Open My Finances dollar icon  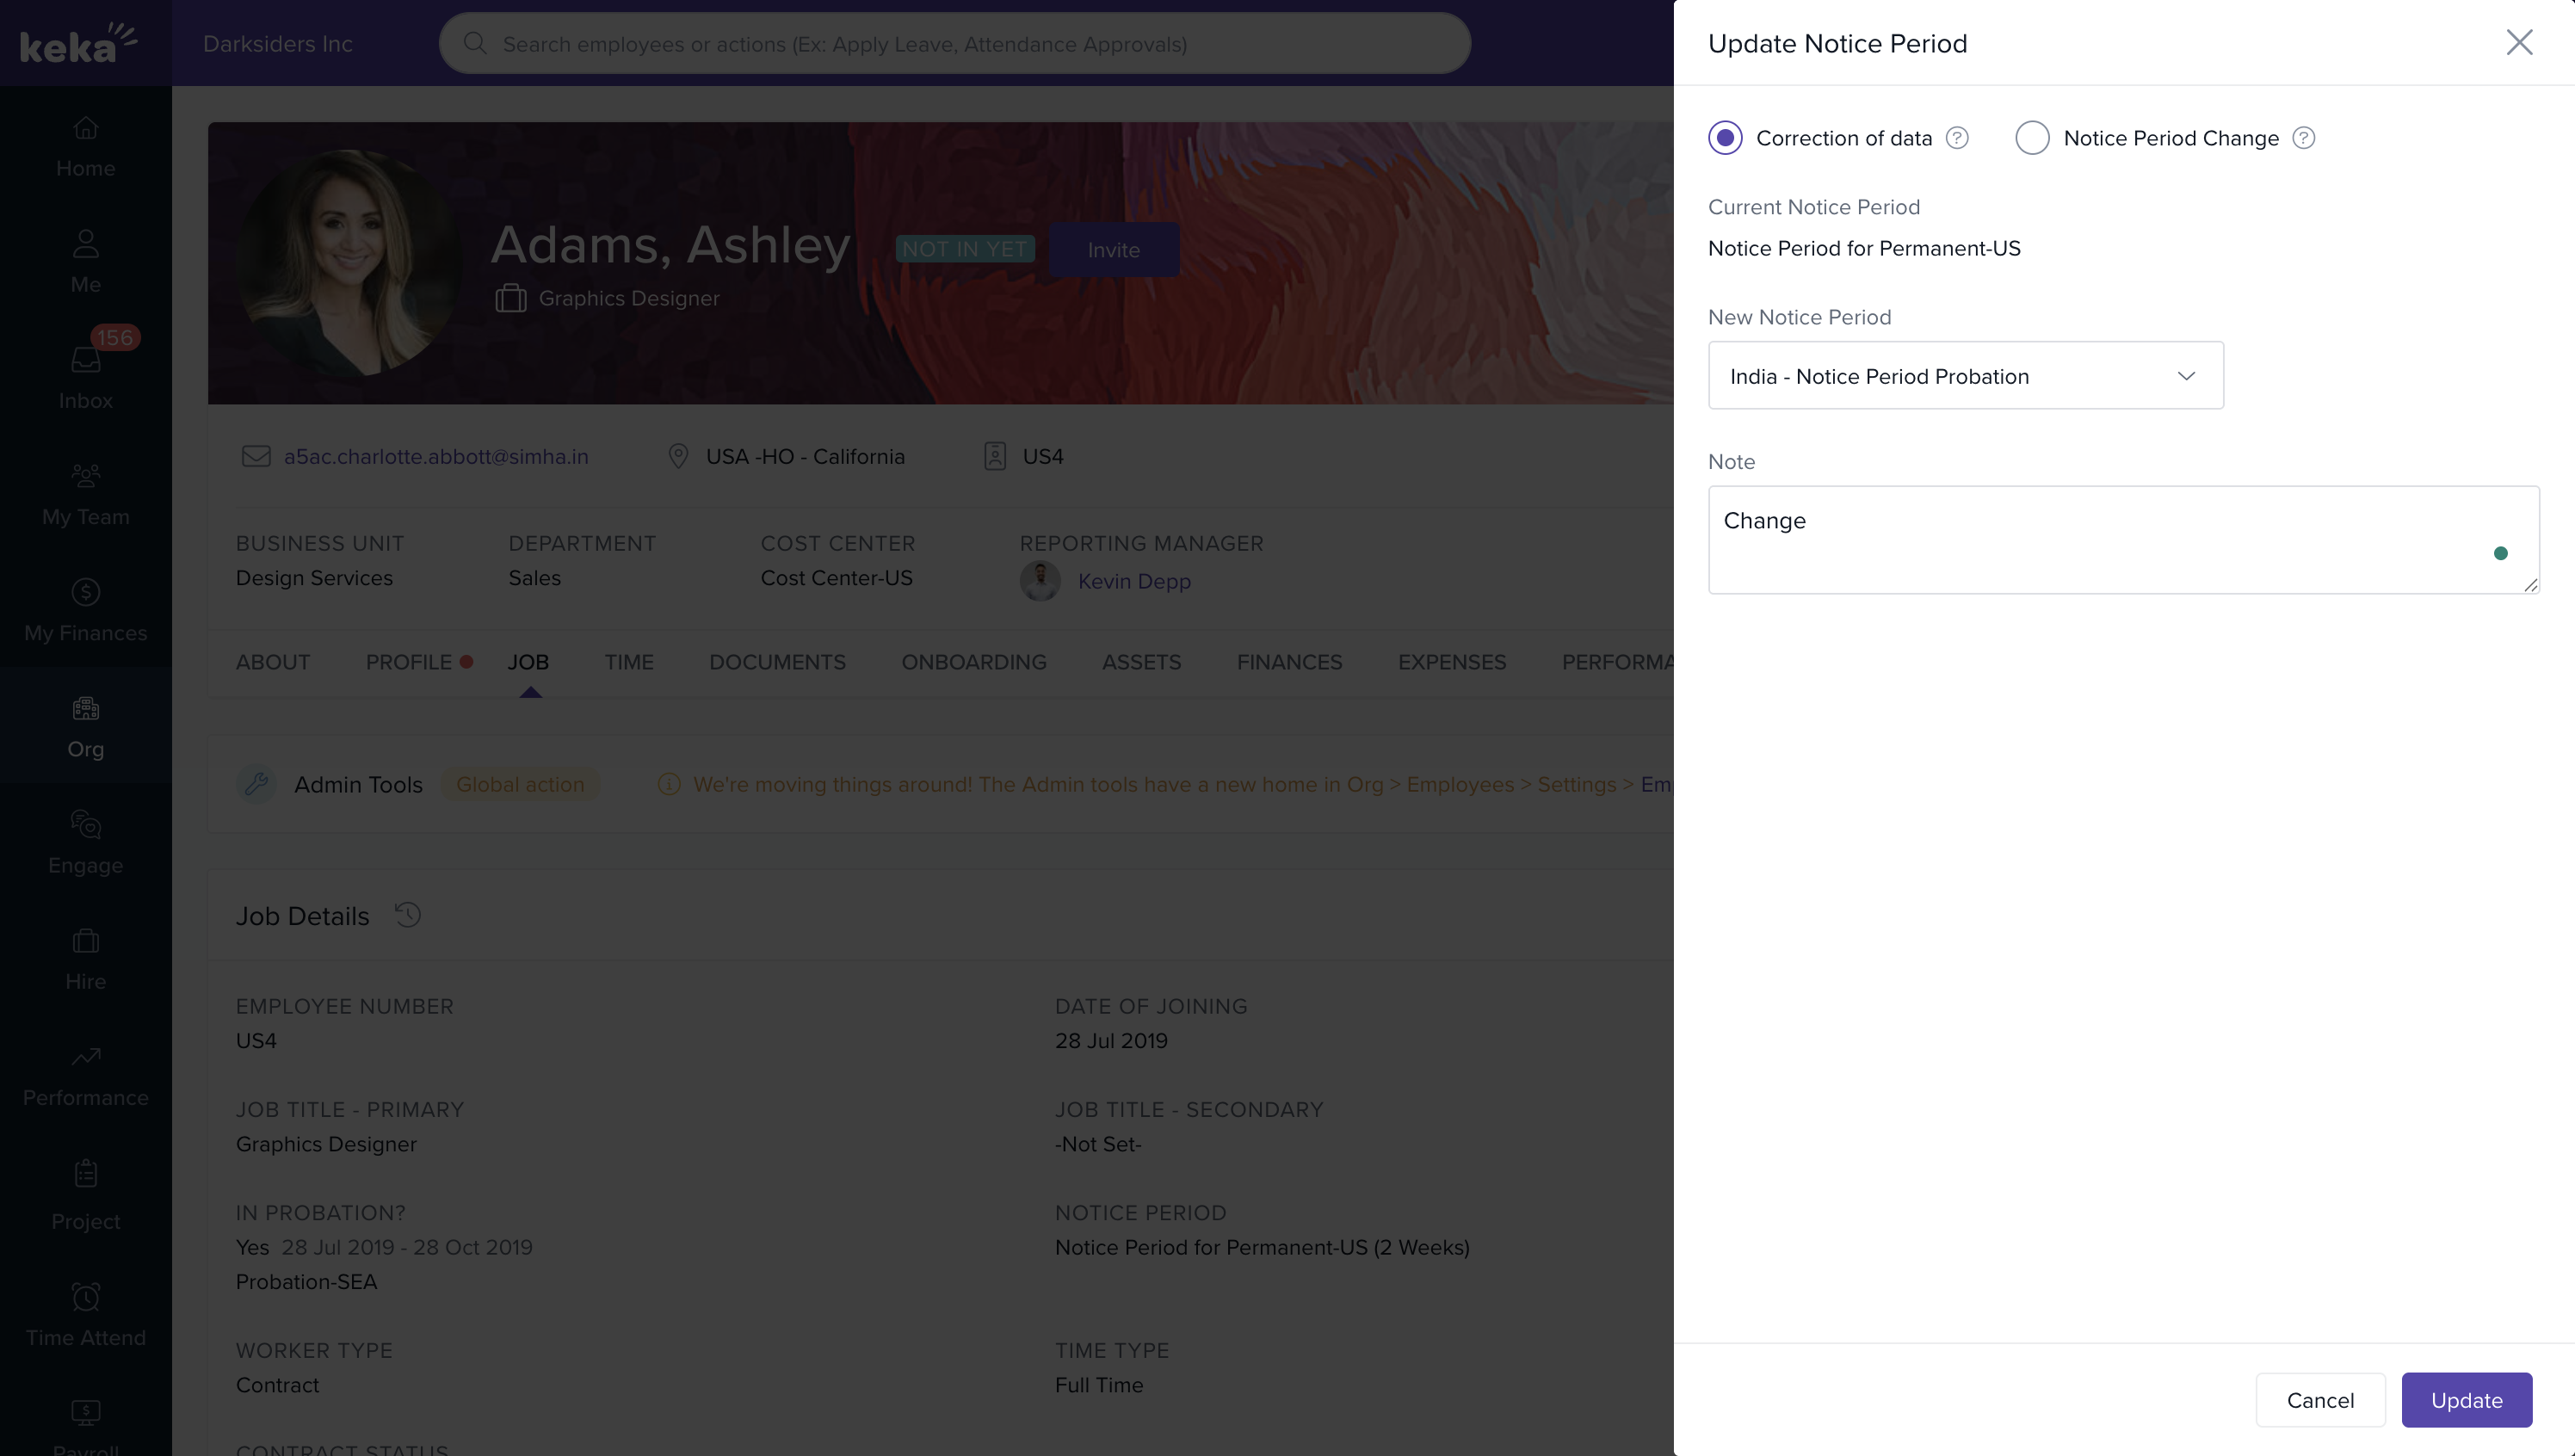(x=85, y=592)
